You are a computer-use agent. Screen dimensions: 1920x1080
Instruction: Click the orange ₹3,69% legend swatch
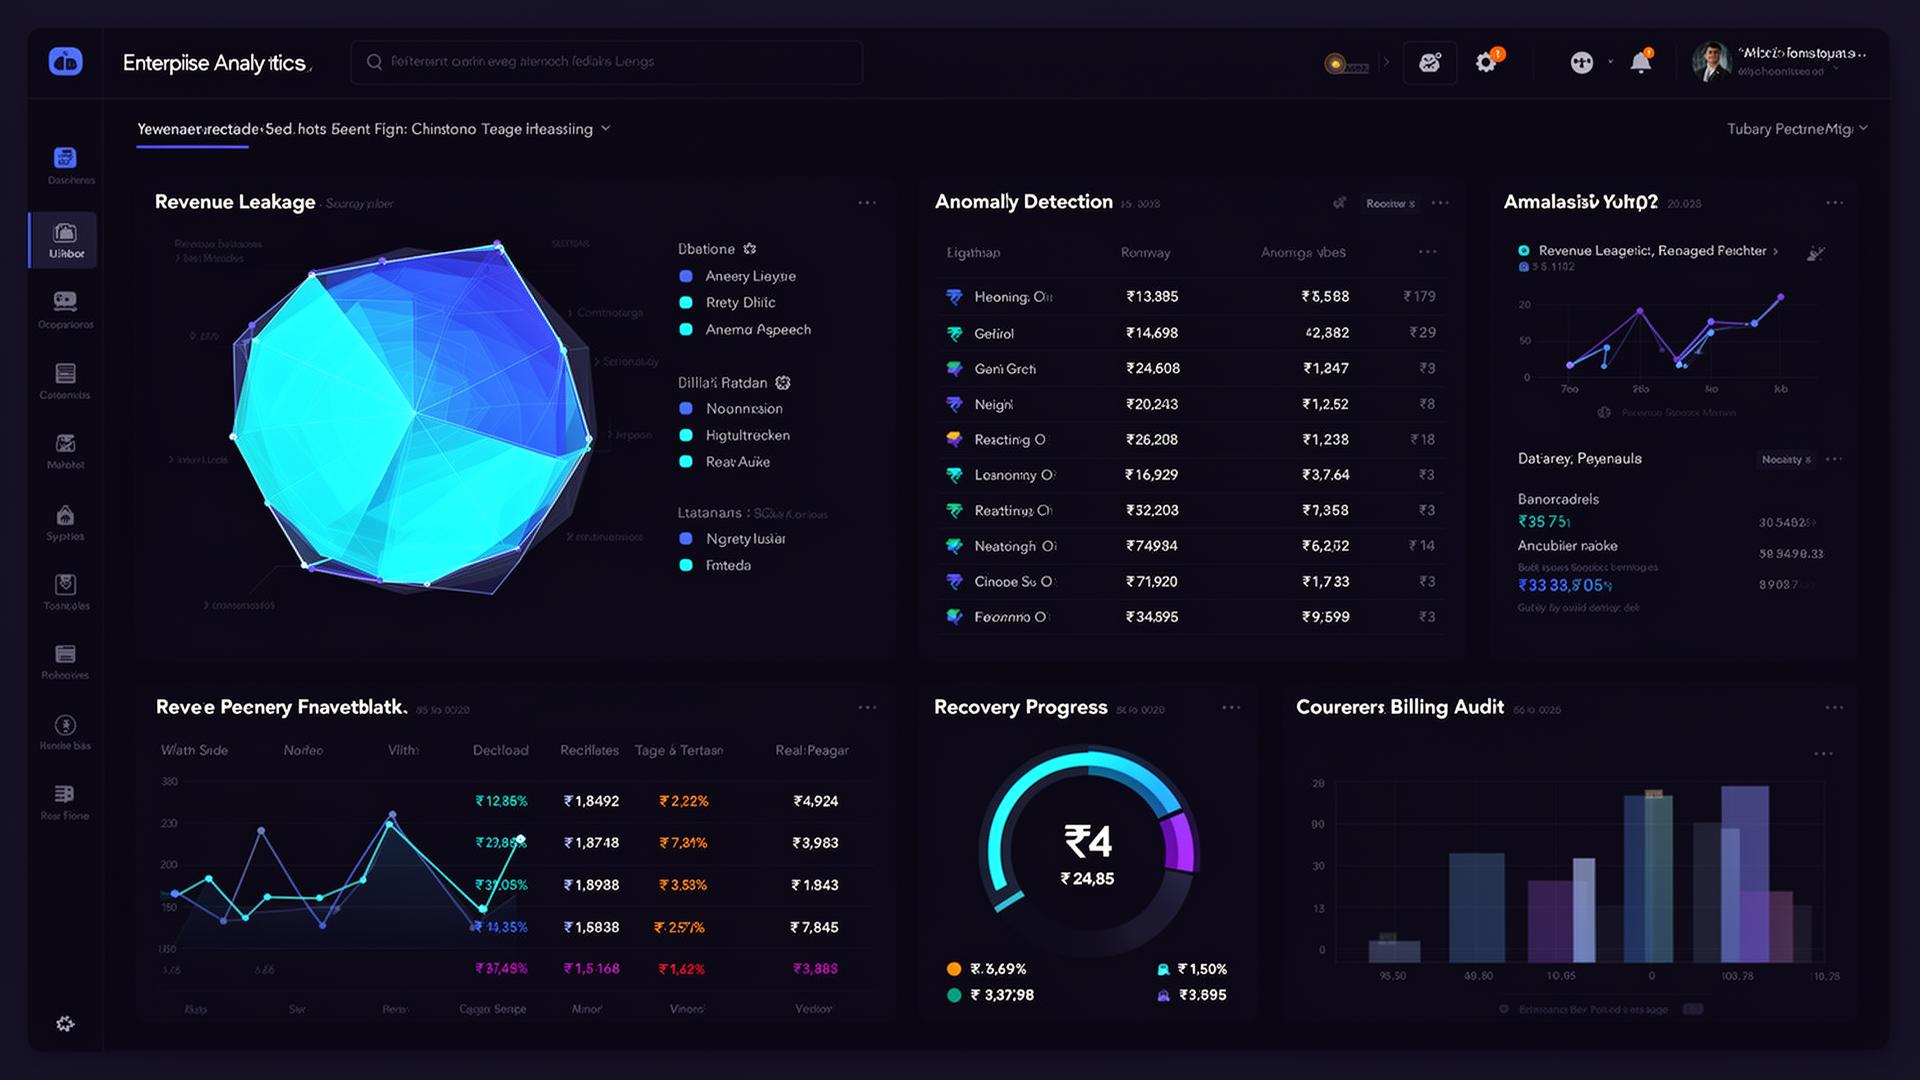pyautogui.click(x=954, y=969)
